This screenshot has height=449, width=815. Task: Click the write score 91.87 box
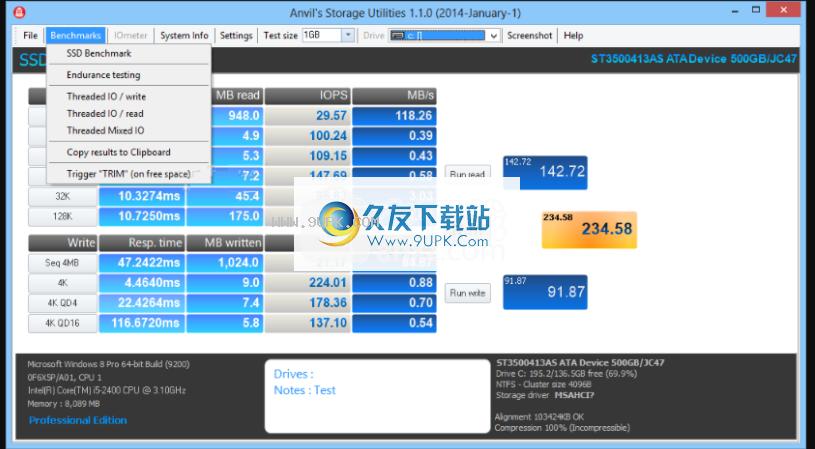click(x=545, y=292)
